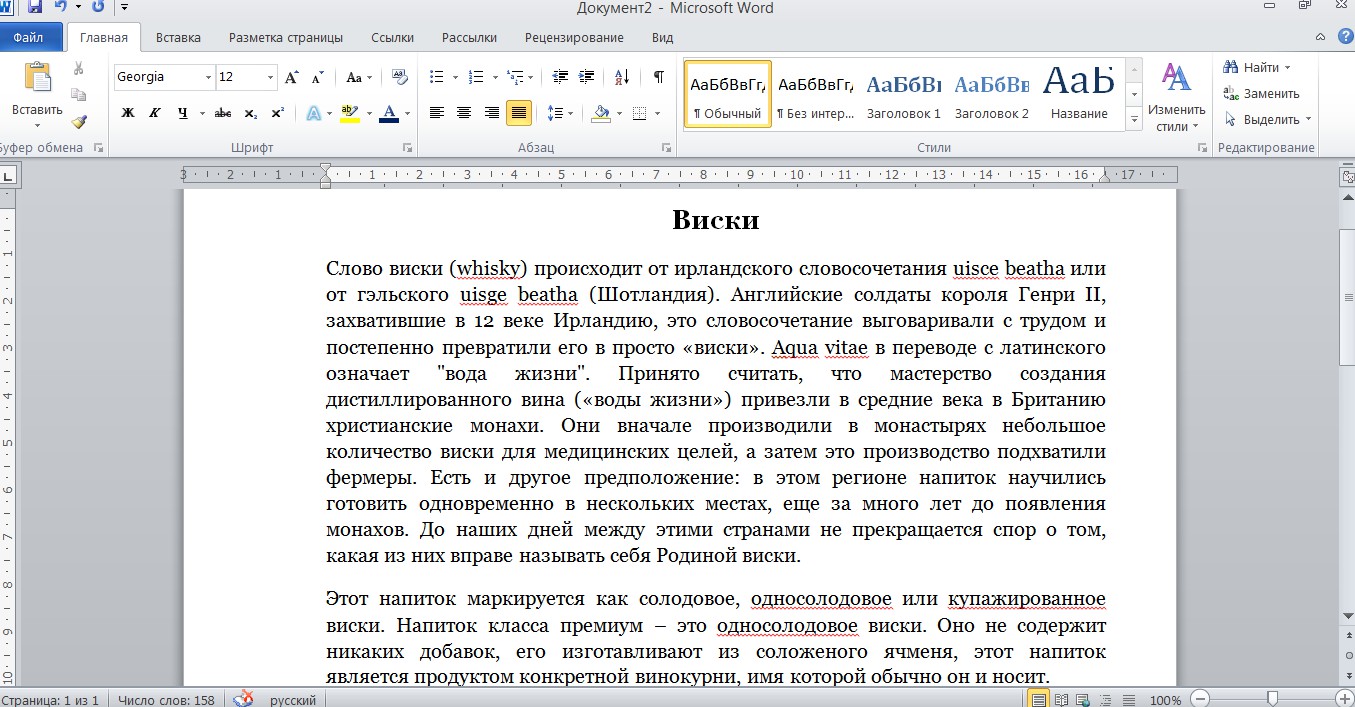Click the Format Painter brush icon
Image resolution: width=1355 pixels, height=707 pixels.
tap(79, 122)
